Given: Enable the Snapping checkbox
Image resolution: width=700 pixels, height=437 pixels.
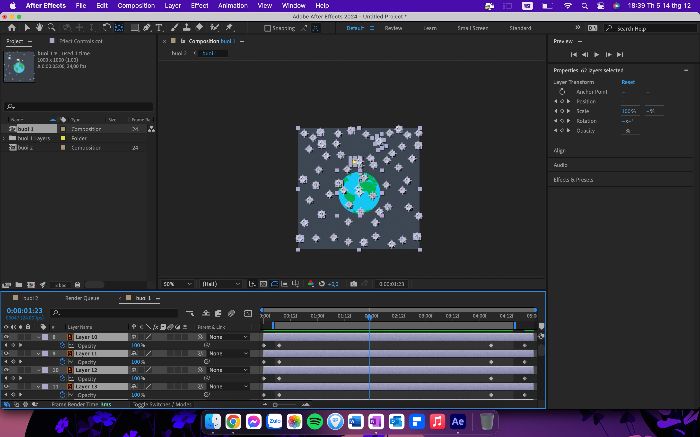Looking at the screenshot, I should point(267,28).
